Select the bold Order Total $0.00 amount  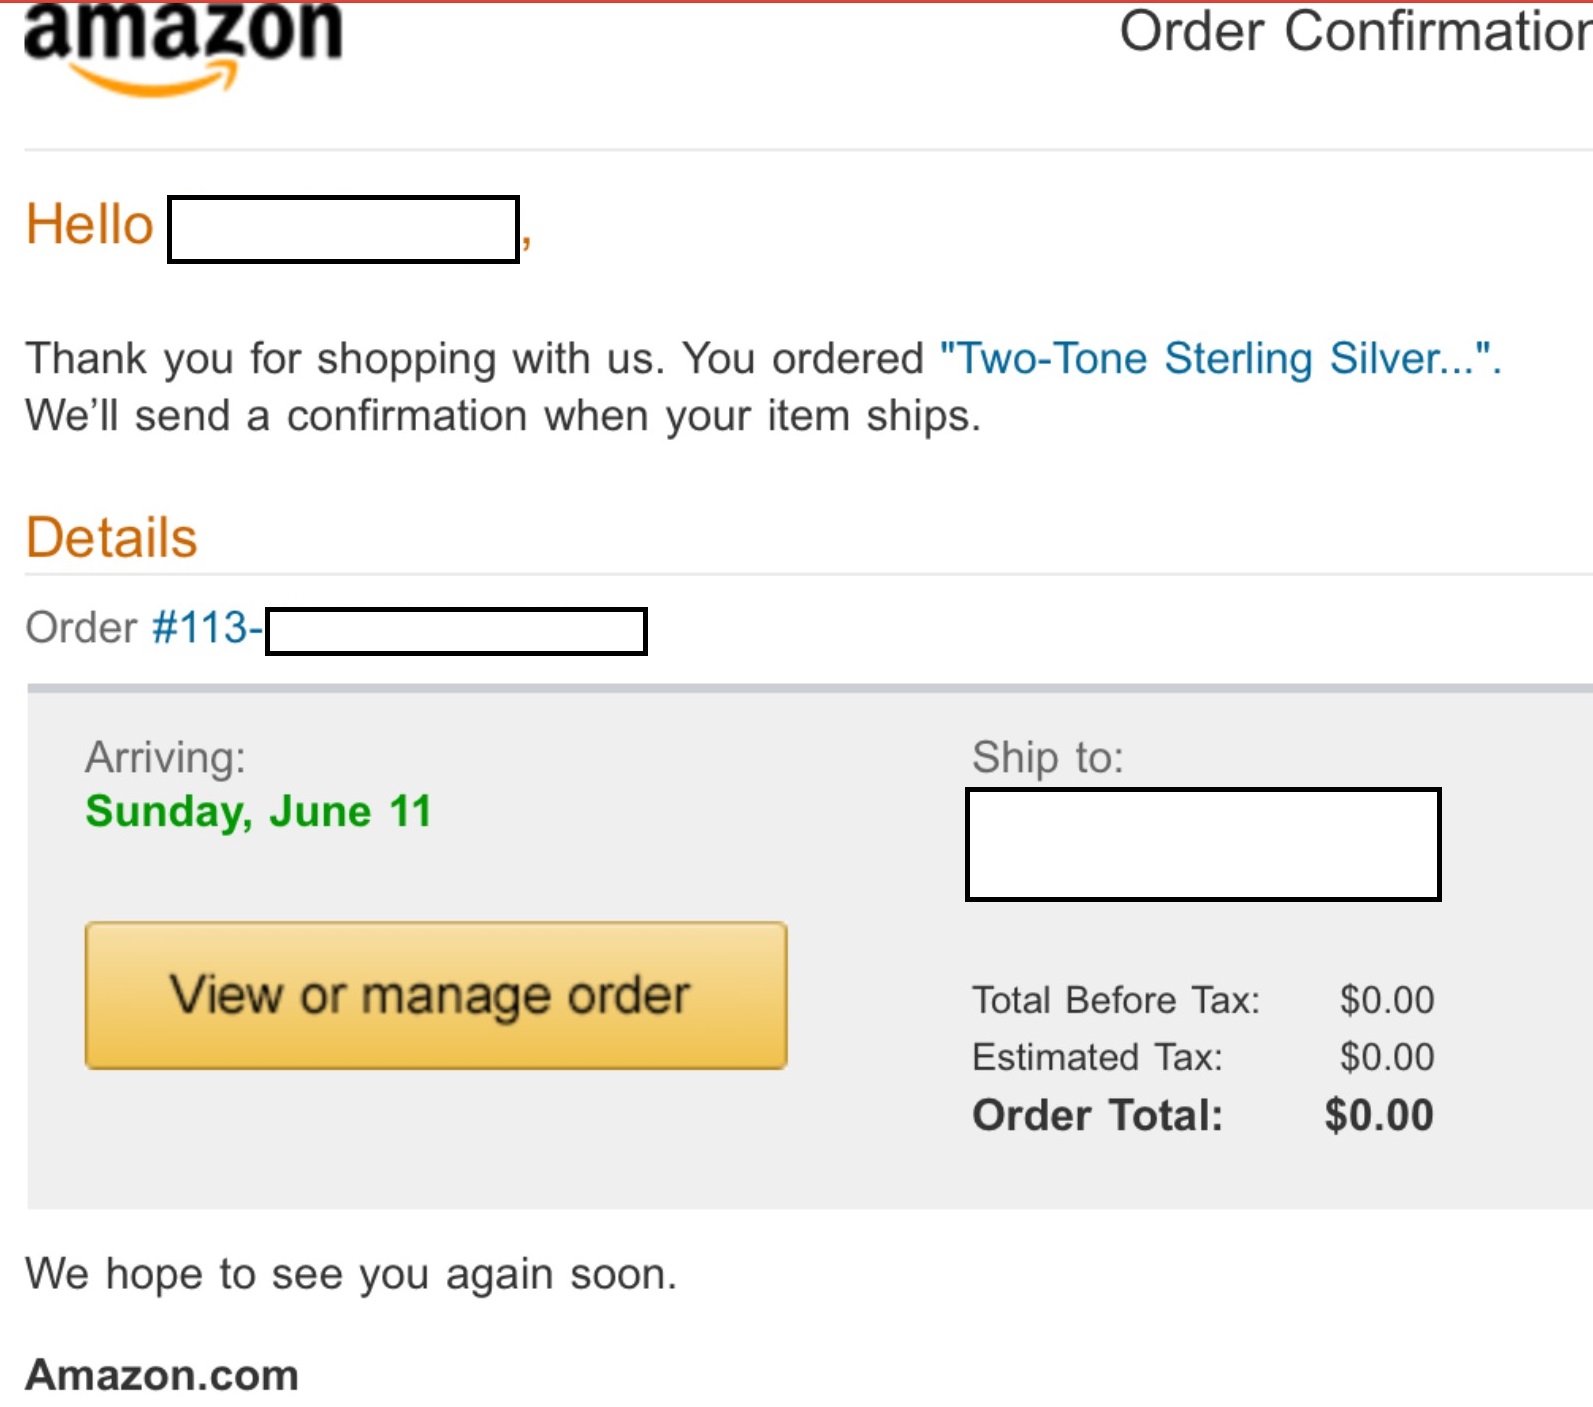coord(1379,1115)
